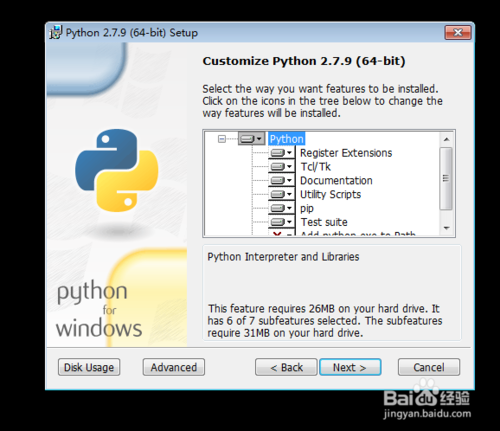Open Register Extensions feature dropdown icon

282,153
